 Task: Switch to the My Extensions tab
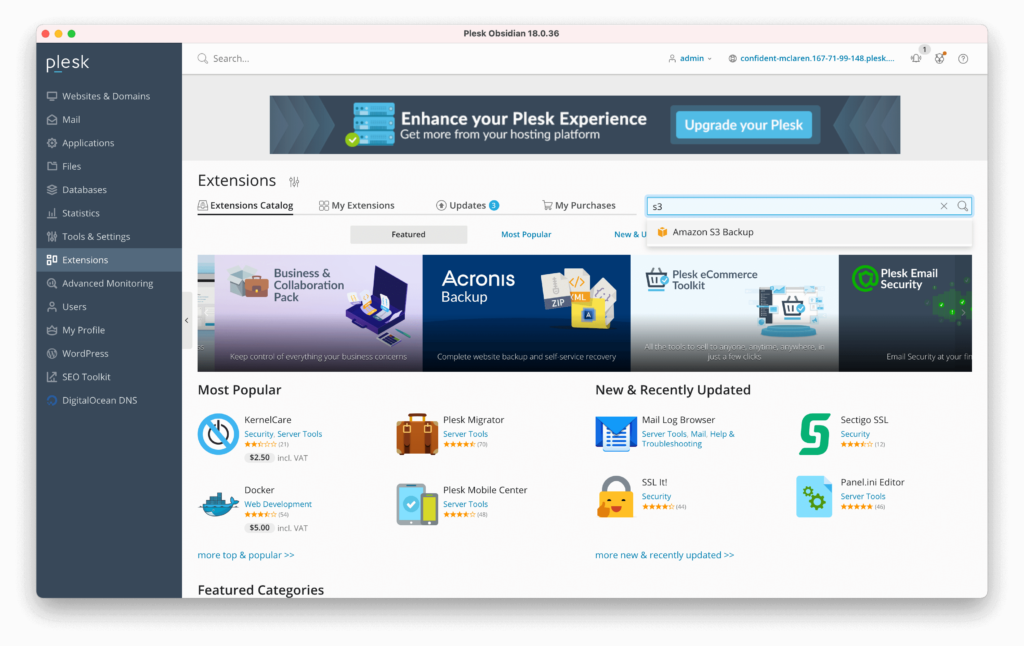pos(357,206)
